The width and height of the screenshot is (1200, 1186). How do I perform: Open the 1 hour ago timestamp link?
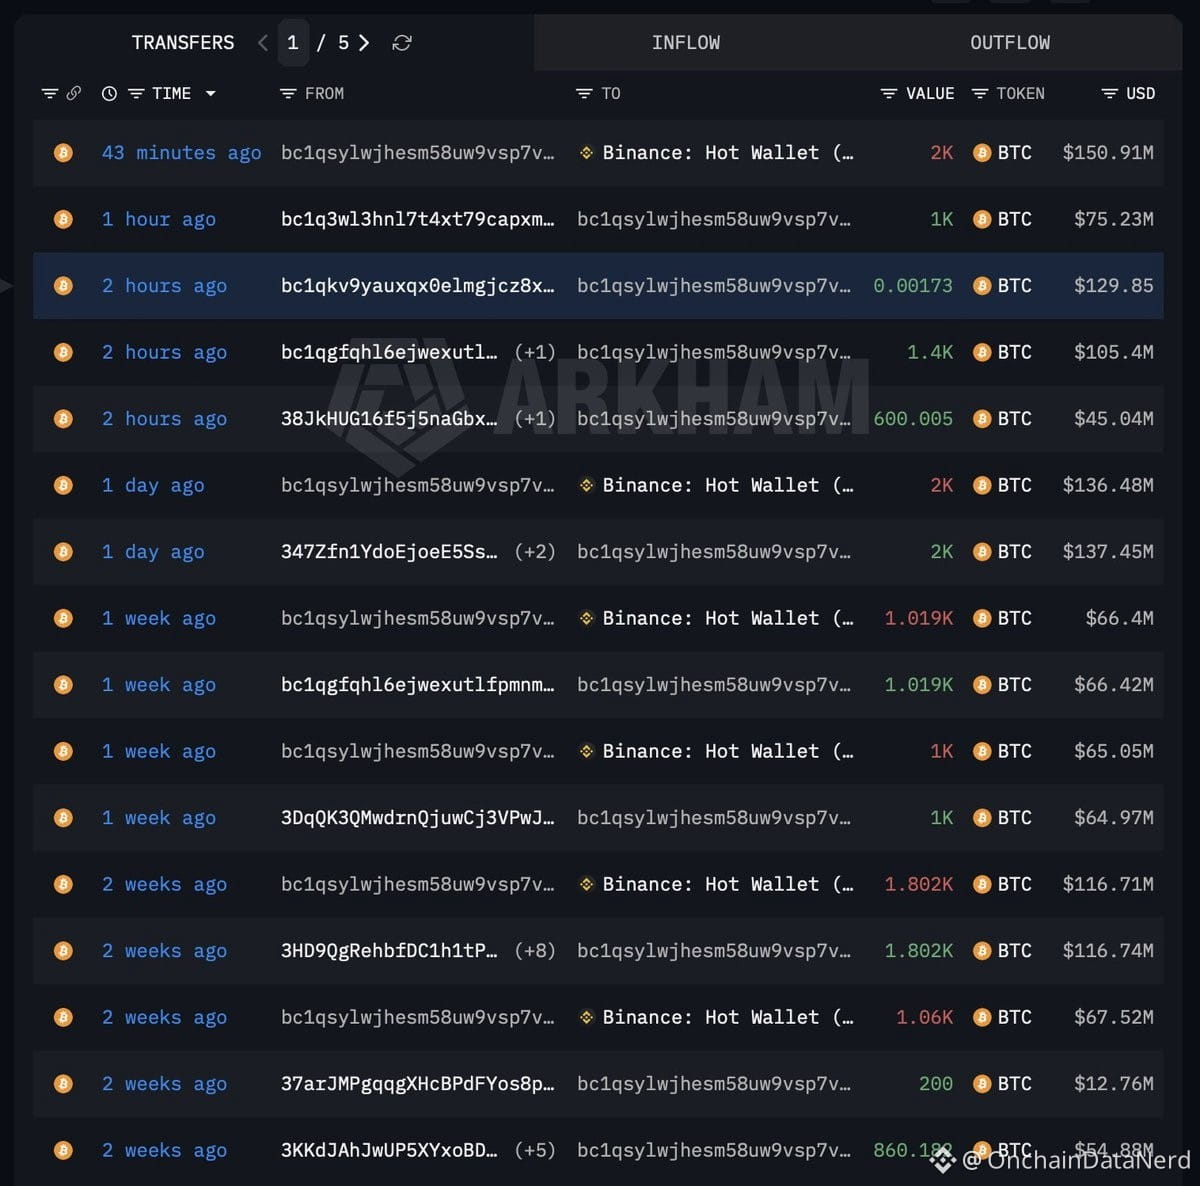point(158,219)
